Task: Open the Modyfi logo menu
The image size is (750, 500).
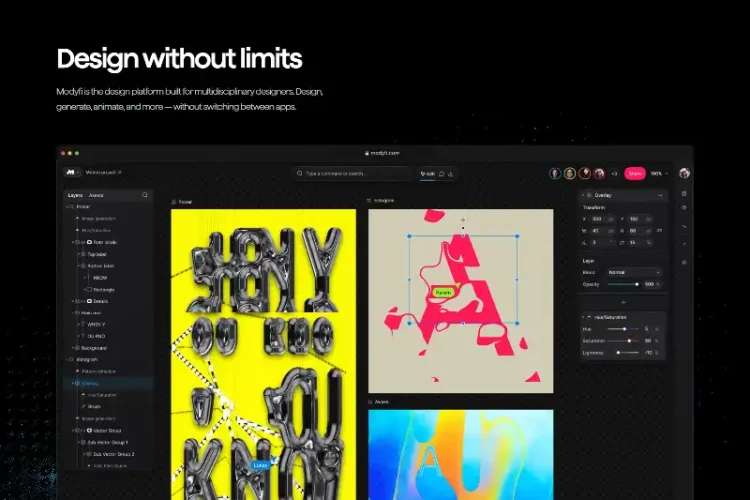Action: point(72,172)
